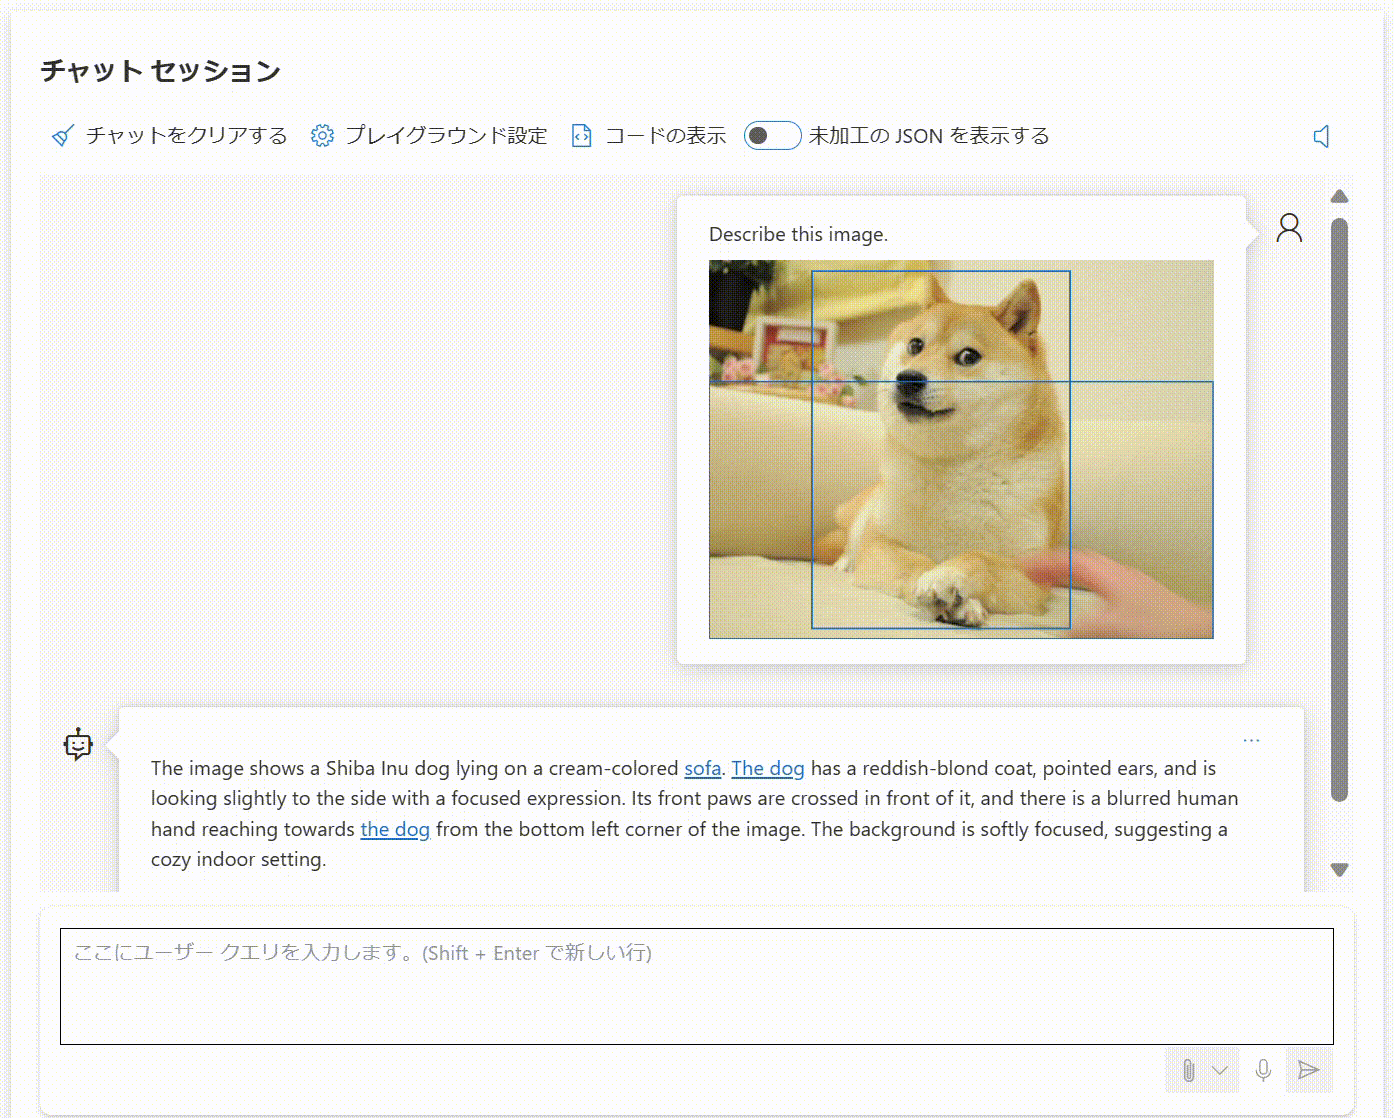Image resolution: width=1394 pixels, height=1118 pixels.
Task: Click チャットをクリアする label
Action: pyautogui.click(x=186, y=136)
